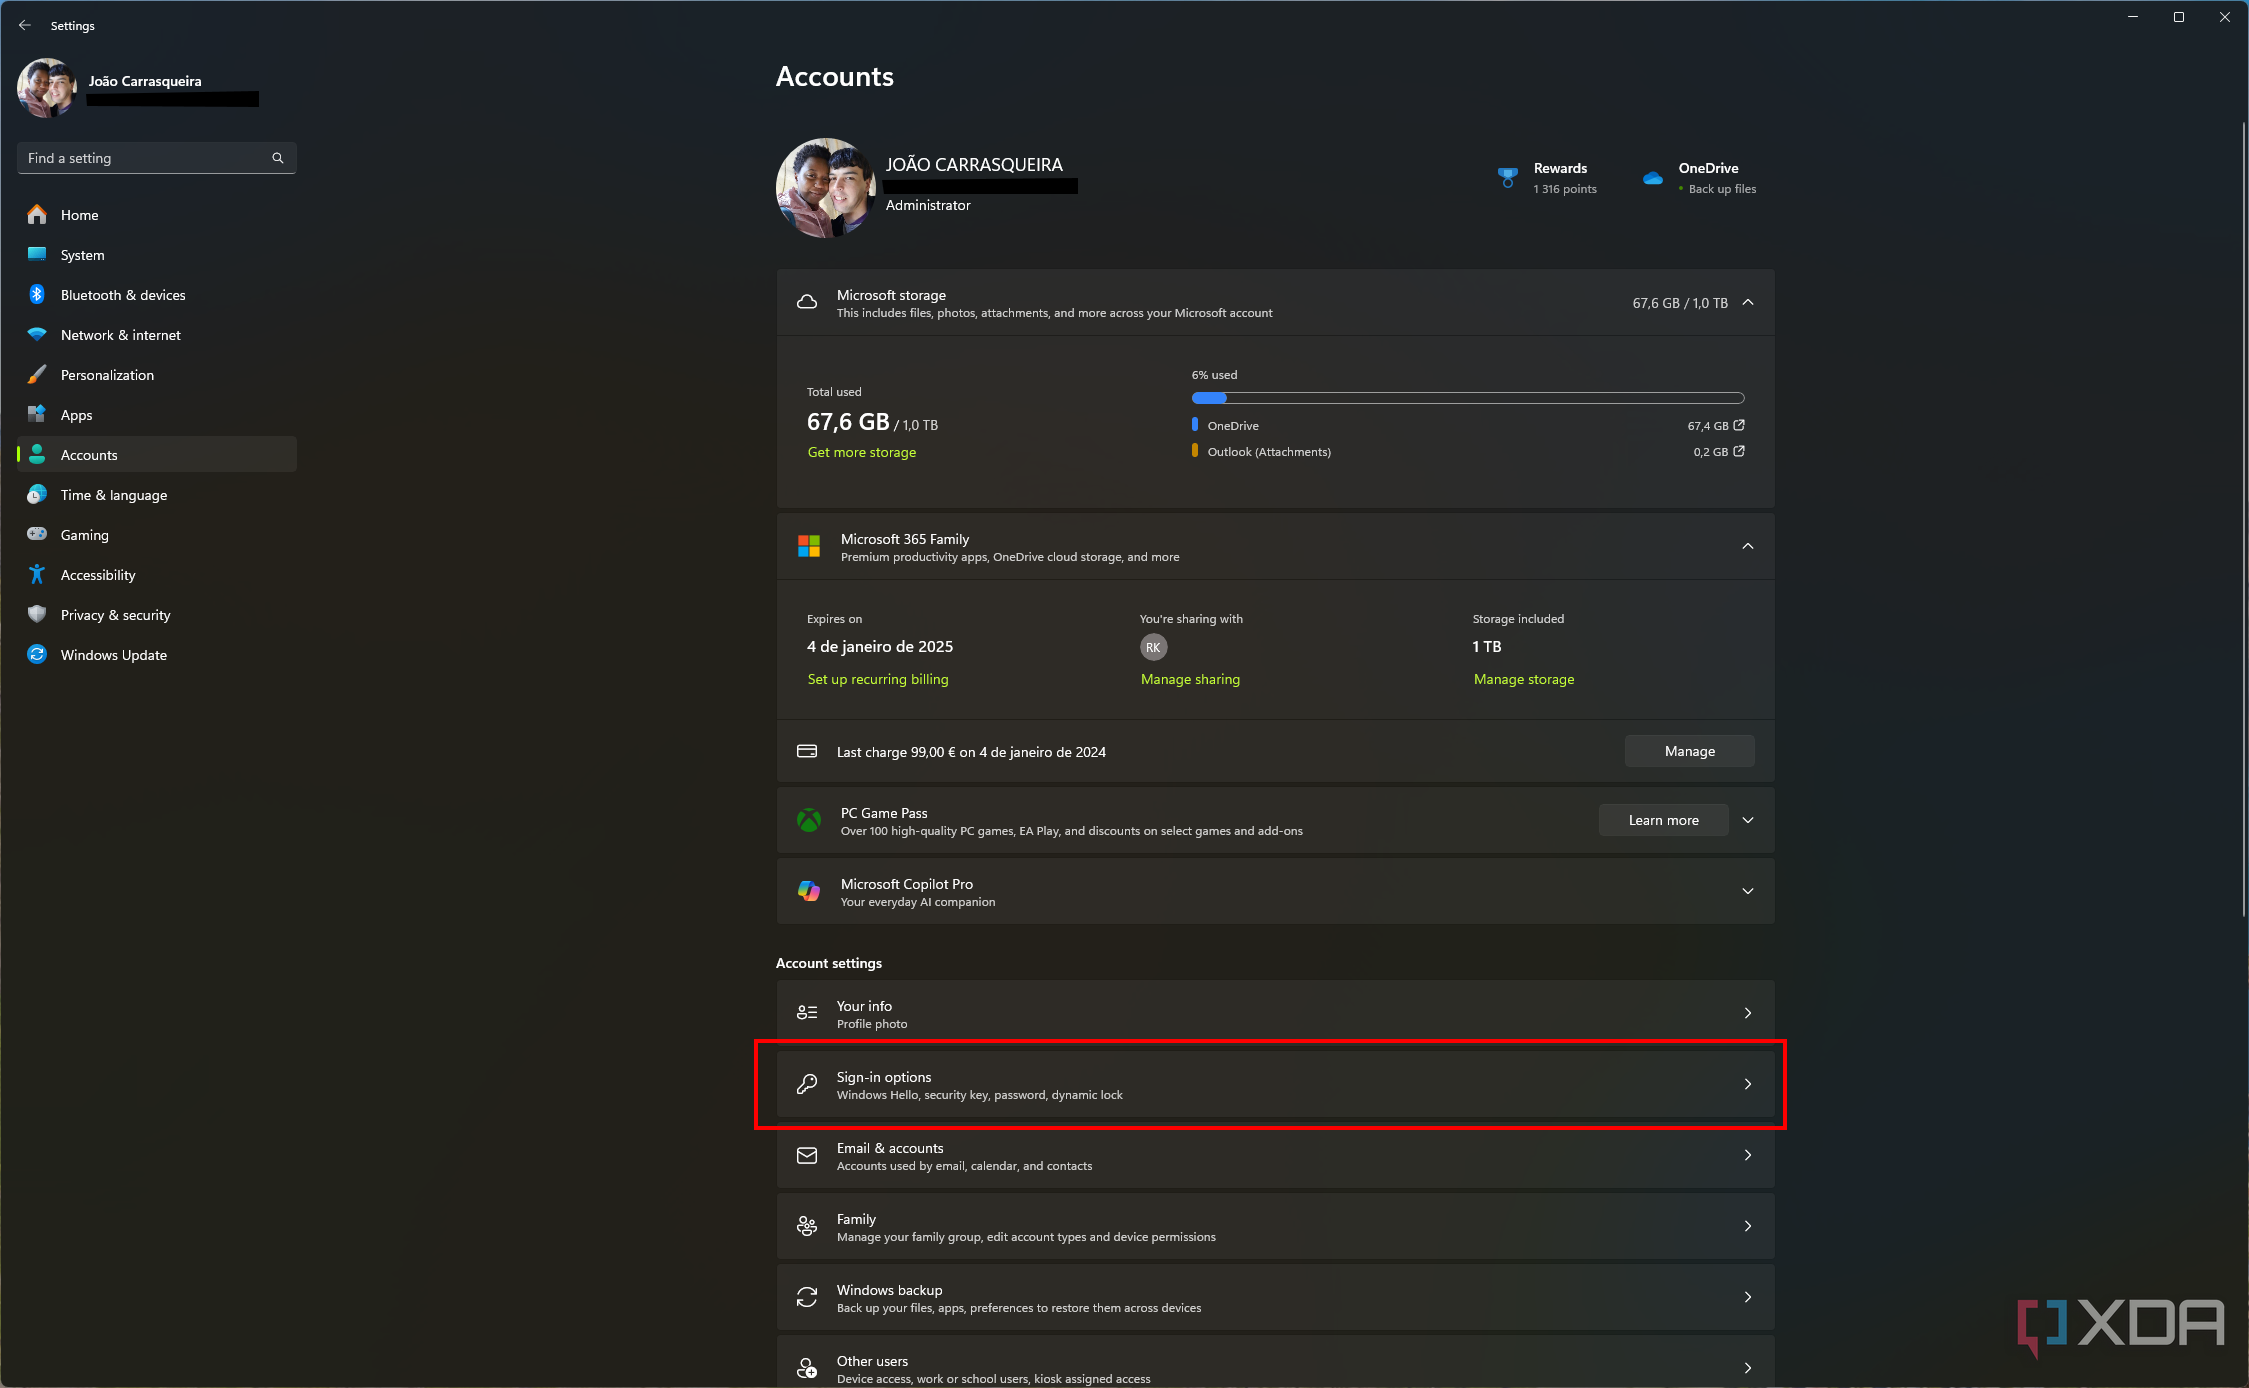
Task: Click the vertical scrollbar on the right
Action: tap(2243, 520)
